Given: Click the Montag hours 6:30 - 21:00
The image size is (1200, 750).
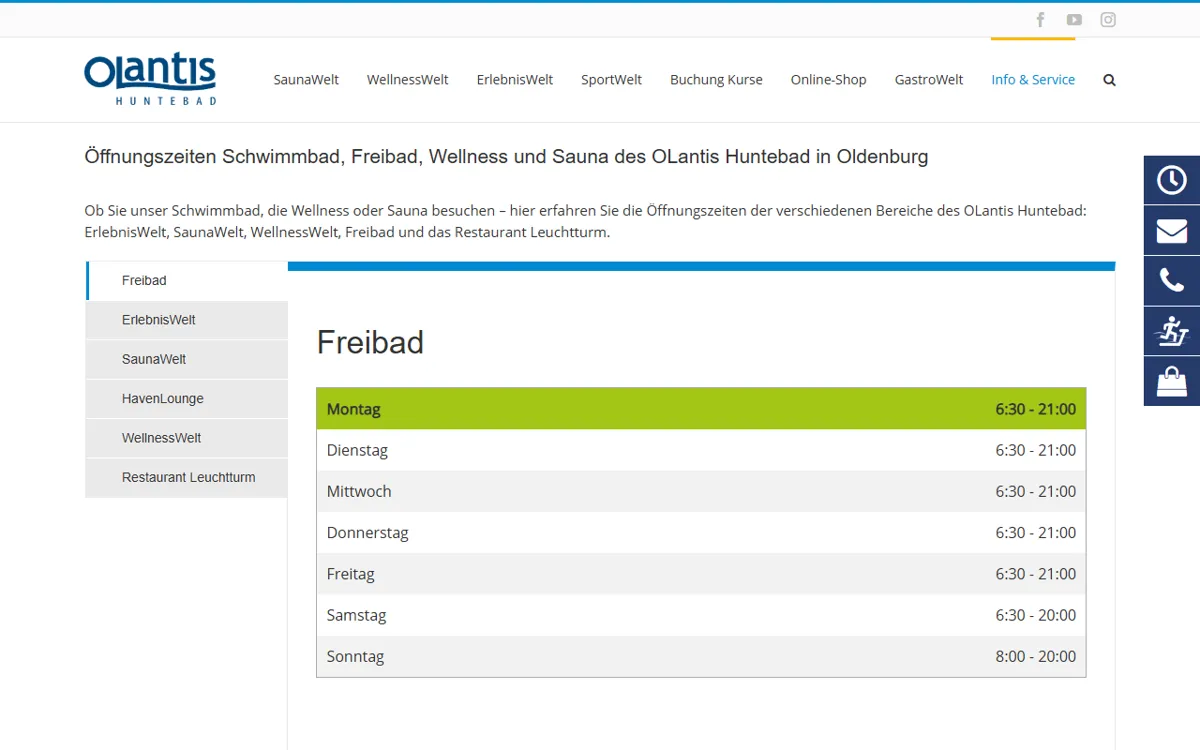Looking at the screenshot, I should tap(1036, 409).
